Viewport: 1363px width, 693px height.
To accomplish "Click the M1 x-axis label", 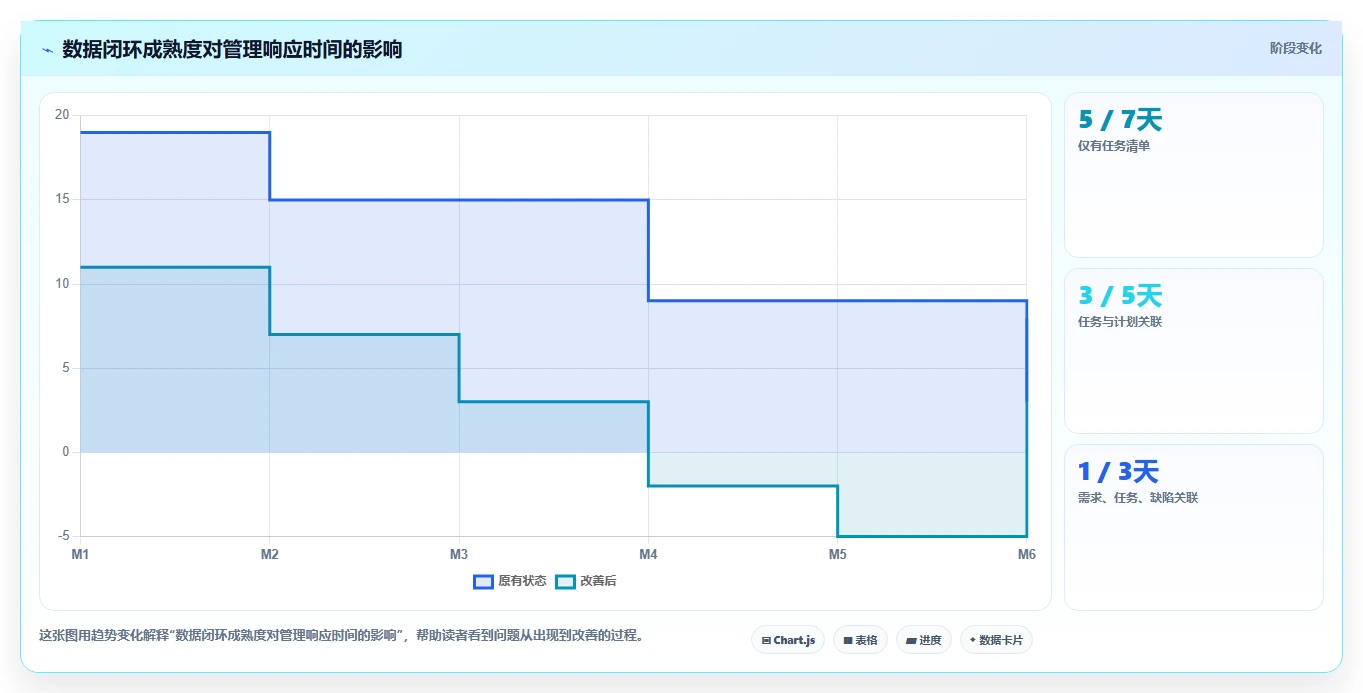I will click(80, 554).
